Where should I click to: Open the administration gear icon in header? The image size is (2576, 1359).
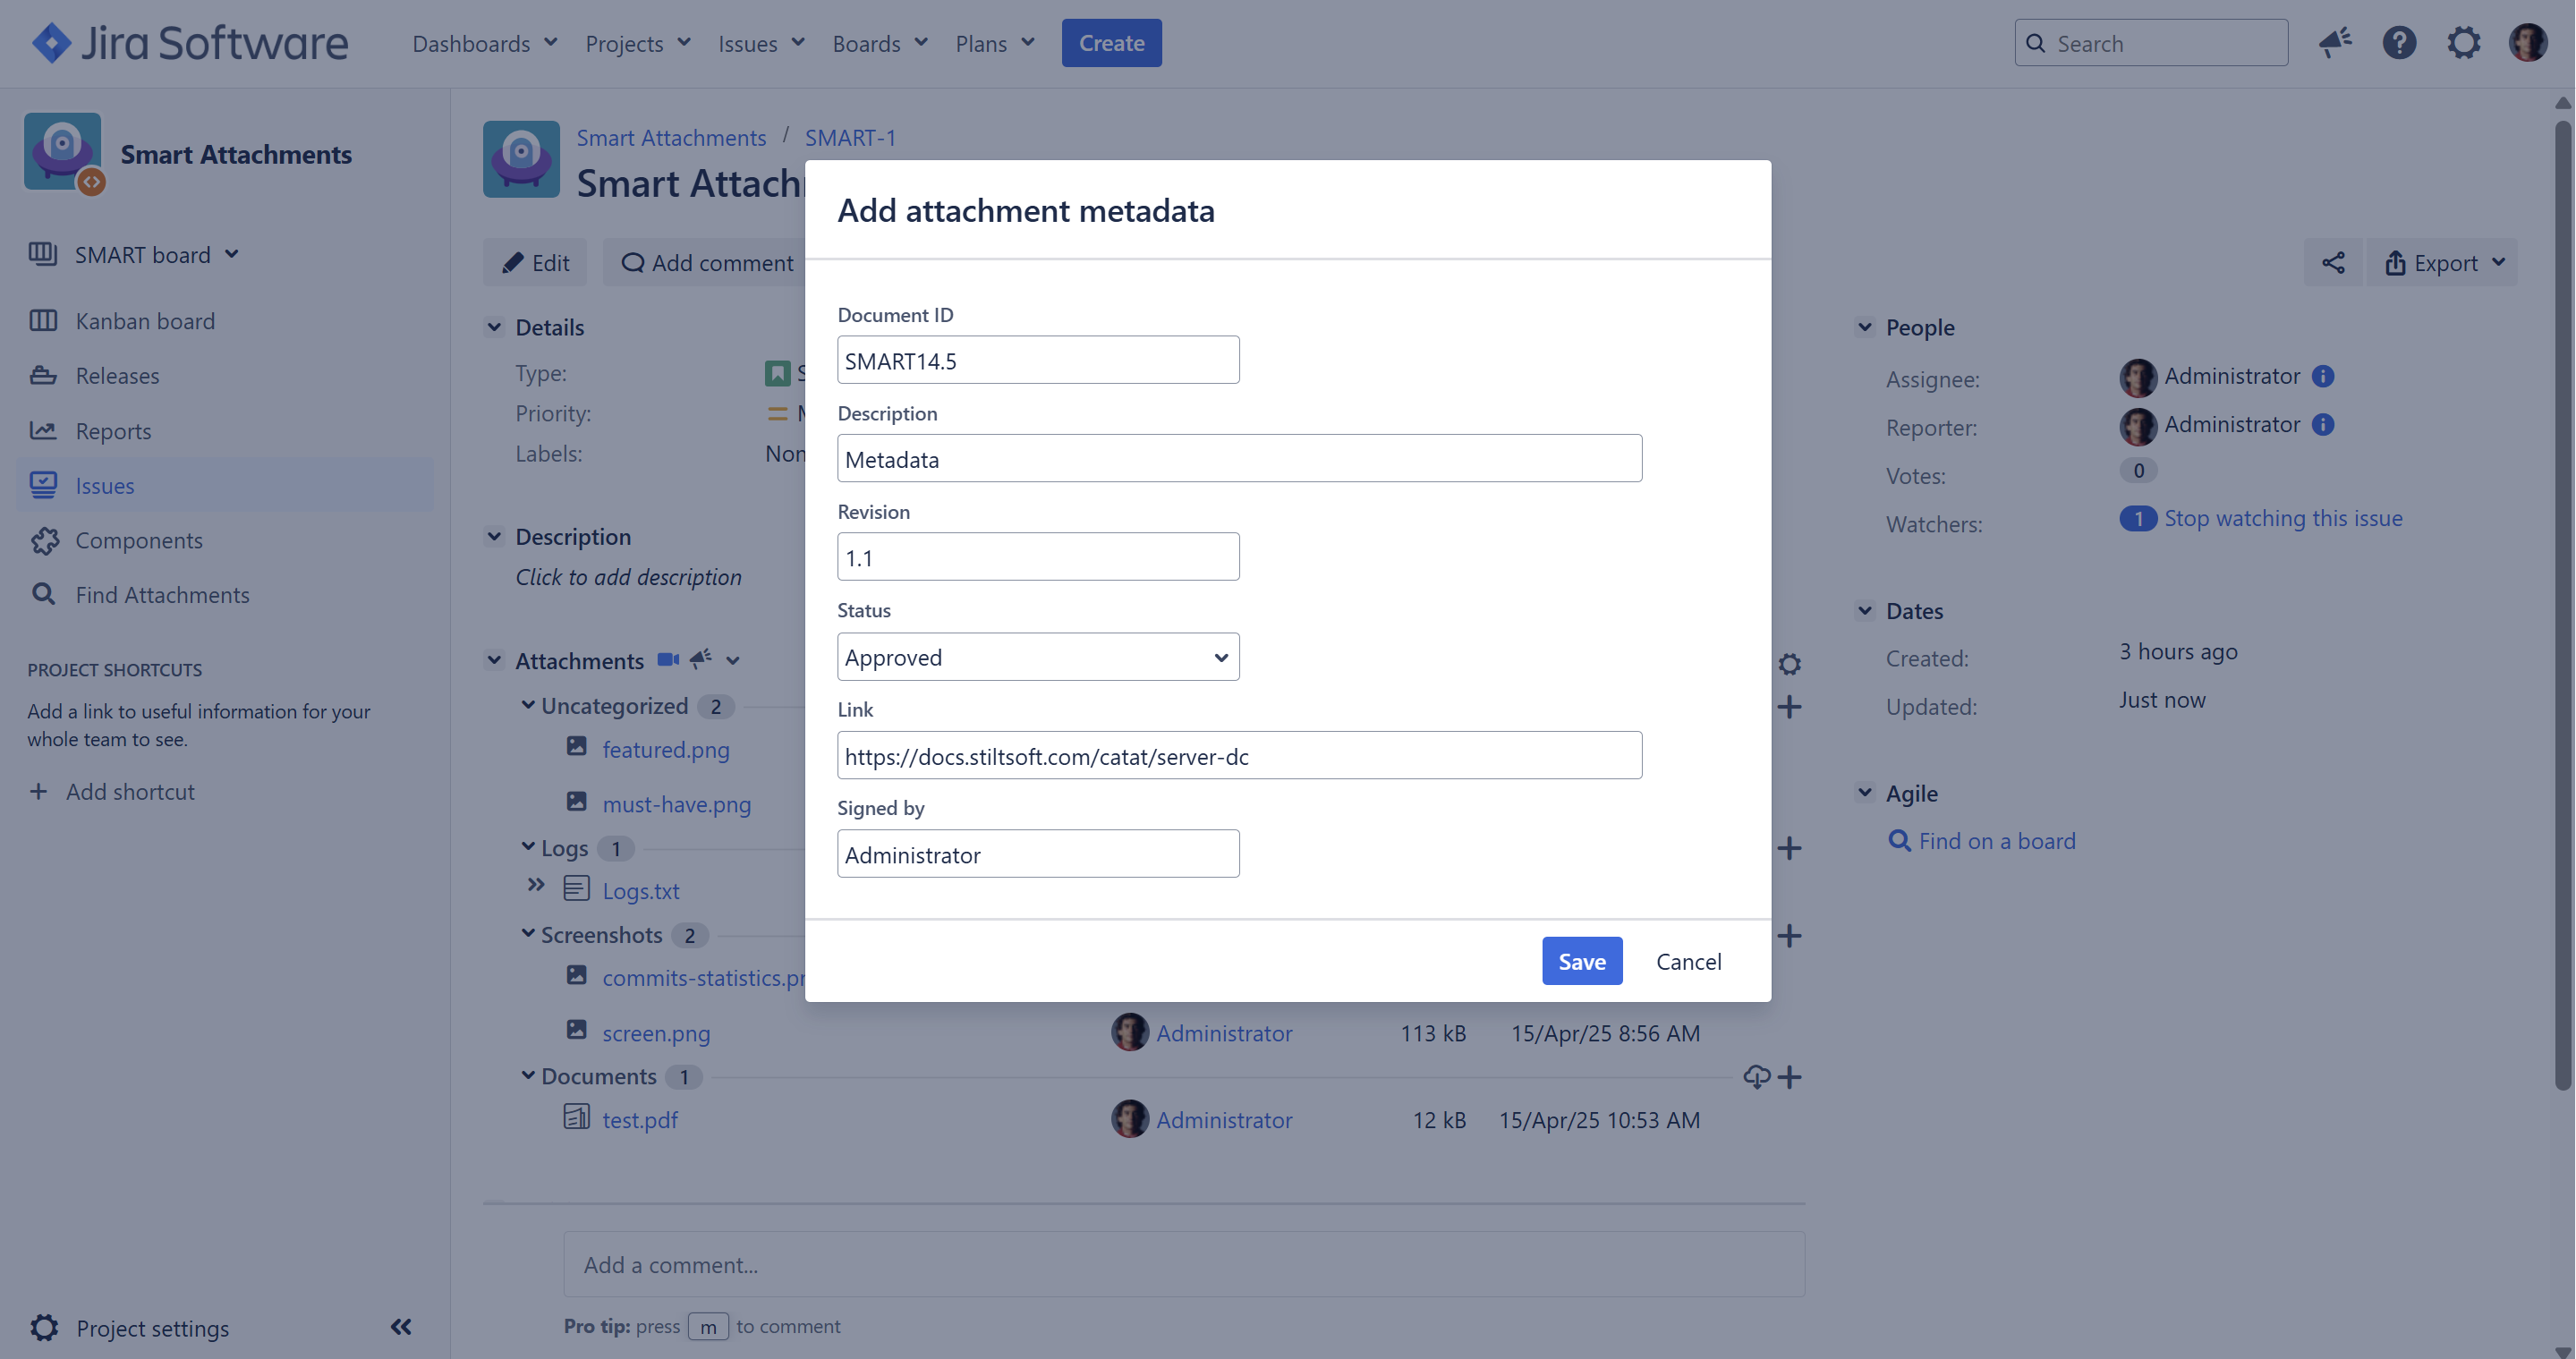(x=2464, y=43)
